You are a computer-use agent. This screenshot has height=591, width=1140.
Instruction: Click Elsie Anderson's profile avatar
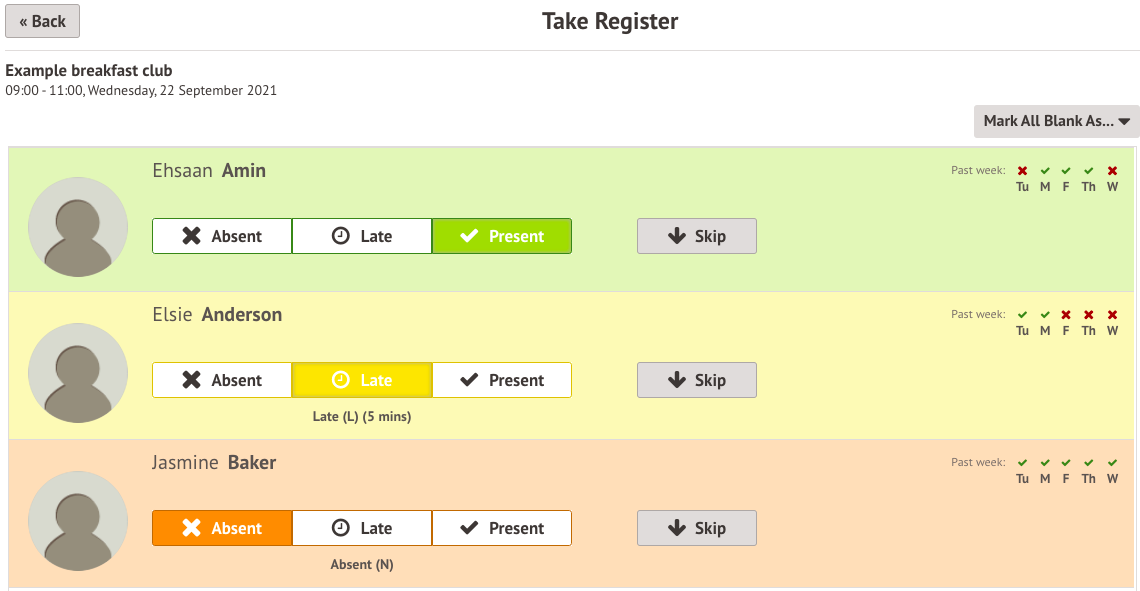coord(78,373)
